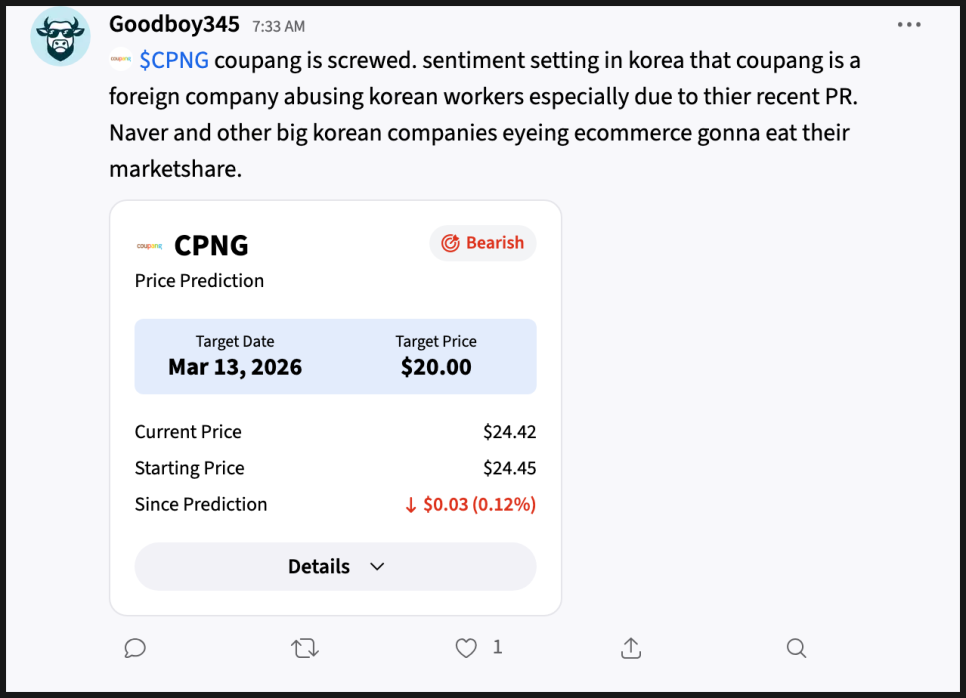Click the Coupang logo in the prediction card

pyautogui.click(x=149, y=245)
